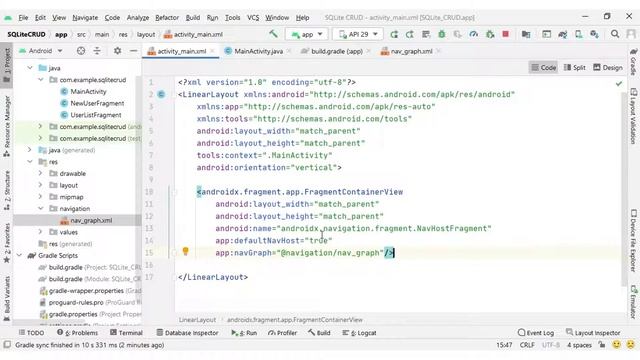Collapse the java folder

pos(30,68)
